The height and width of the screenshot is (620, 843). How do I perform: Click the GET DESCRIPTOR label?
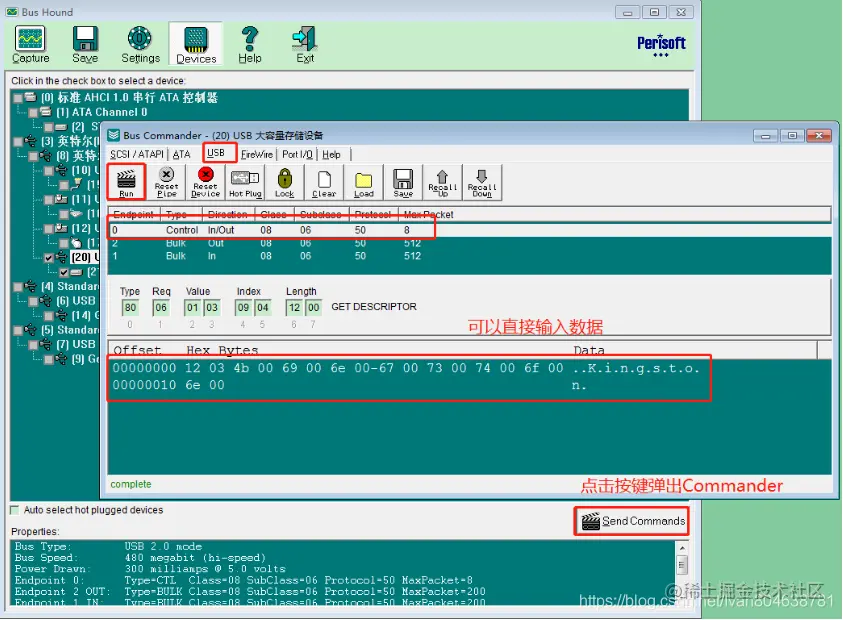pyautogui.click(x=374, y=307)
